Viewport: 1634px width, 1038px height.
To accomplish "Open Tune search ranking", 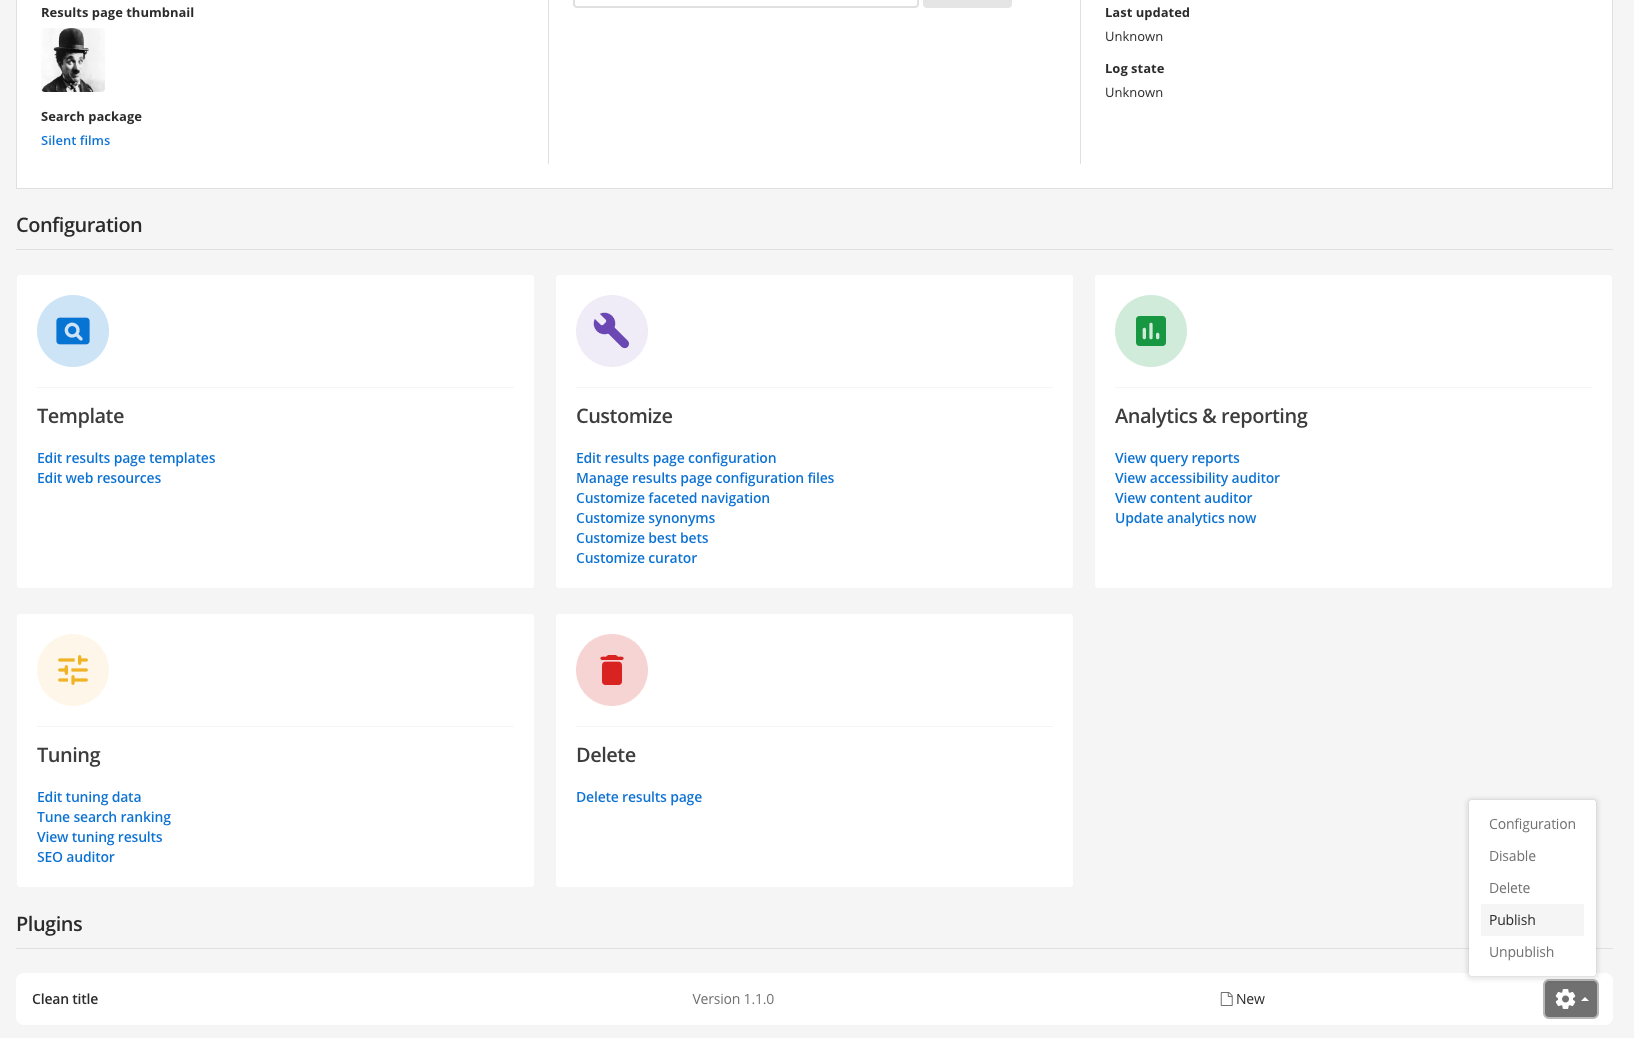I will click(x=103, y=816).
